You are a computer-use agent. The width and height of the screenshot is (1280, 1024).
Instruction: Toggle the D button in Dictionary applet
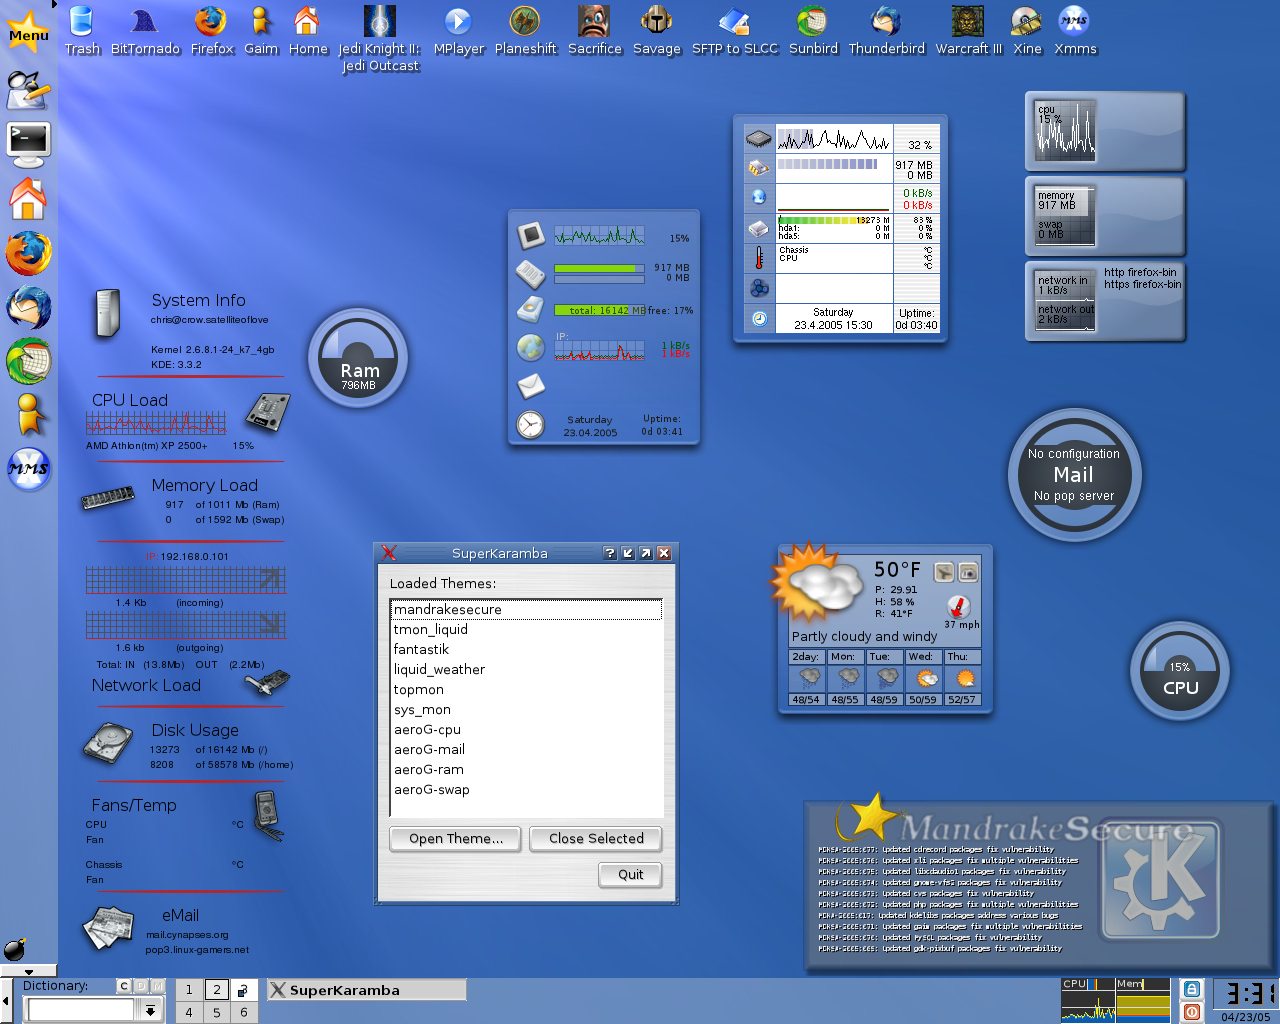(x=141, y=986)
